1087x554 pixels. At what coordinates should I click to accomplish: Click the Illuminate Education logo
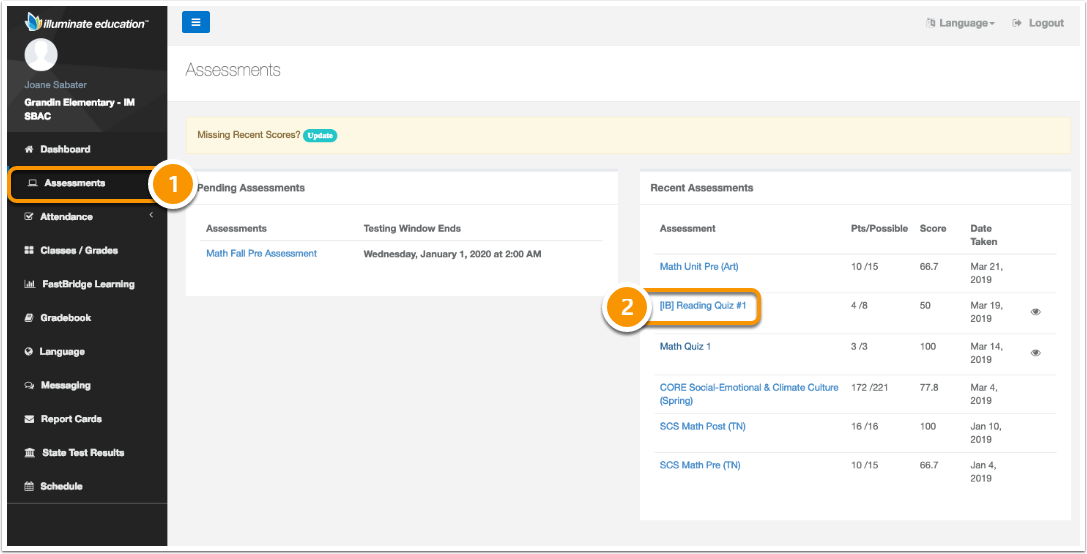tap(86, 21)
